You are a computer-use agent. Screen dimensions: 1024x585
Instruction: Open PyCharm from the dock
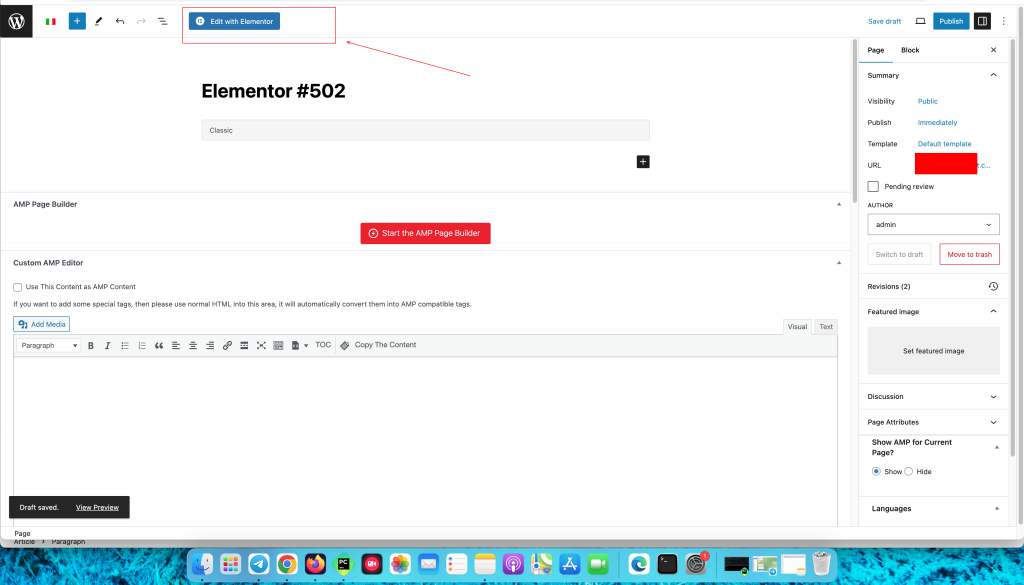[x=344, y=563]
